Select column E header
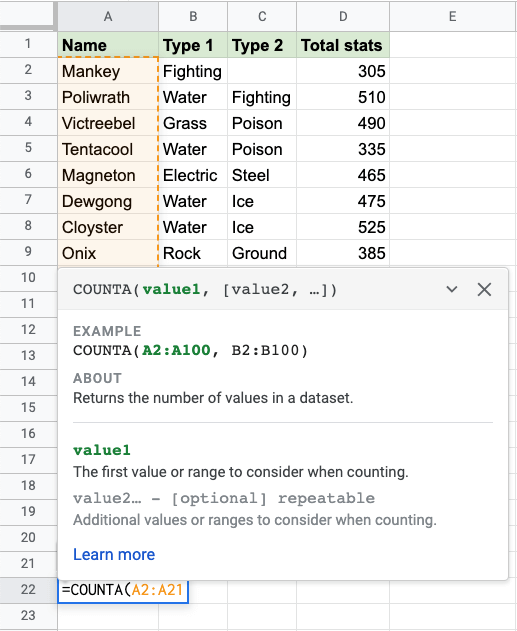517x631 pixels. pyautogui.click(x=453, y=16)
